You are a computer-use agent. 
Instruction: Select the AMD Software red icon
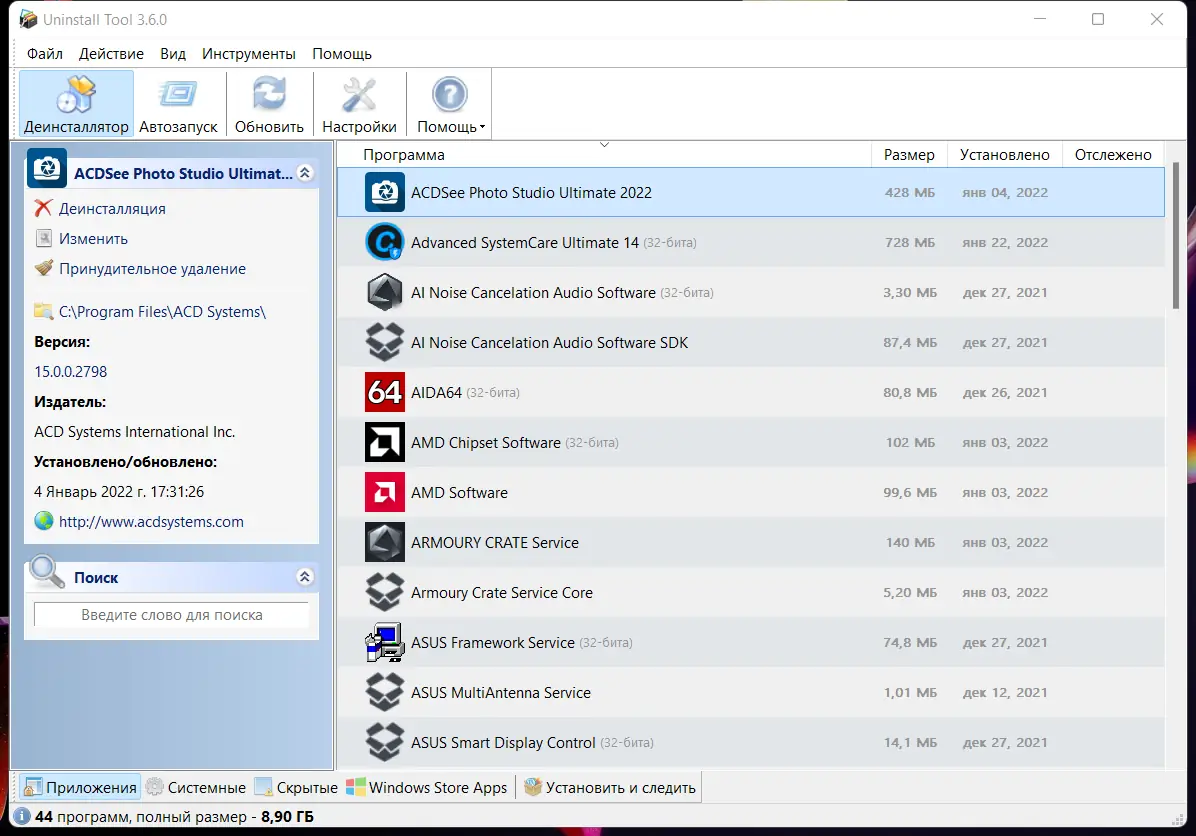[384, 492]
